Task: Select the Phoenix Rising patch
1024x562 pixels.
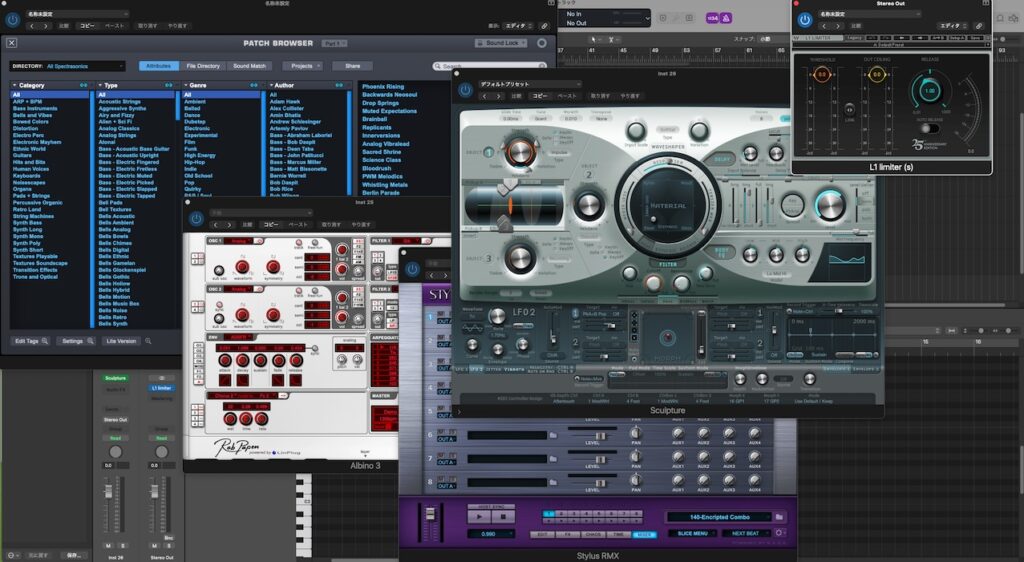Action: tap(383, 87)
